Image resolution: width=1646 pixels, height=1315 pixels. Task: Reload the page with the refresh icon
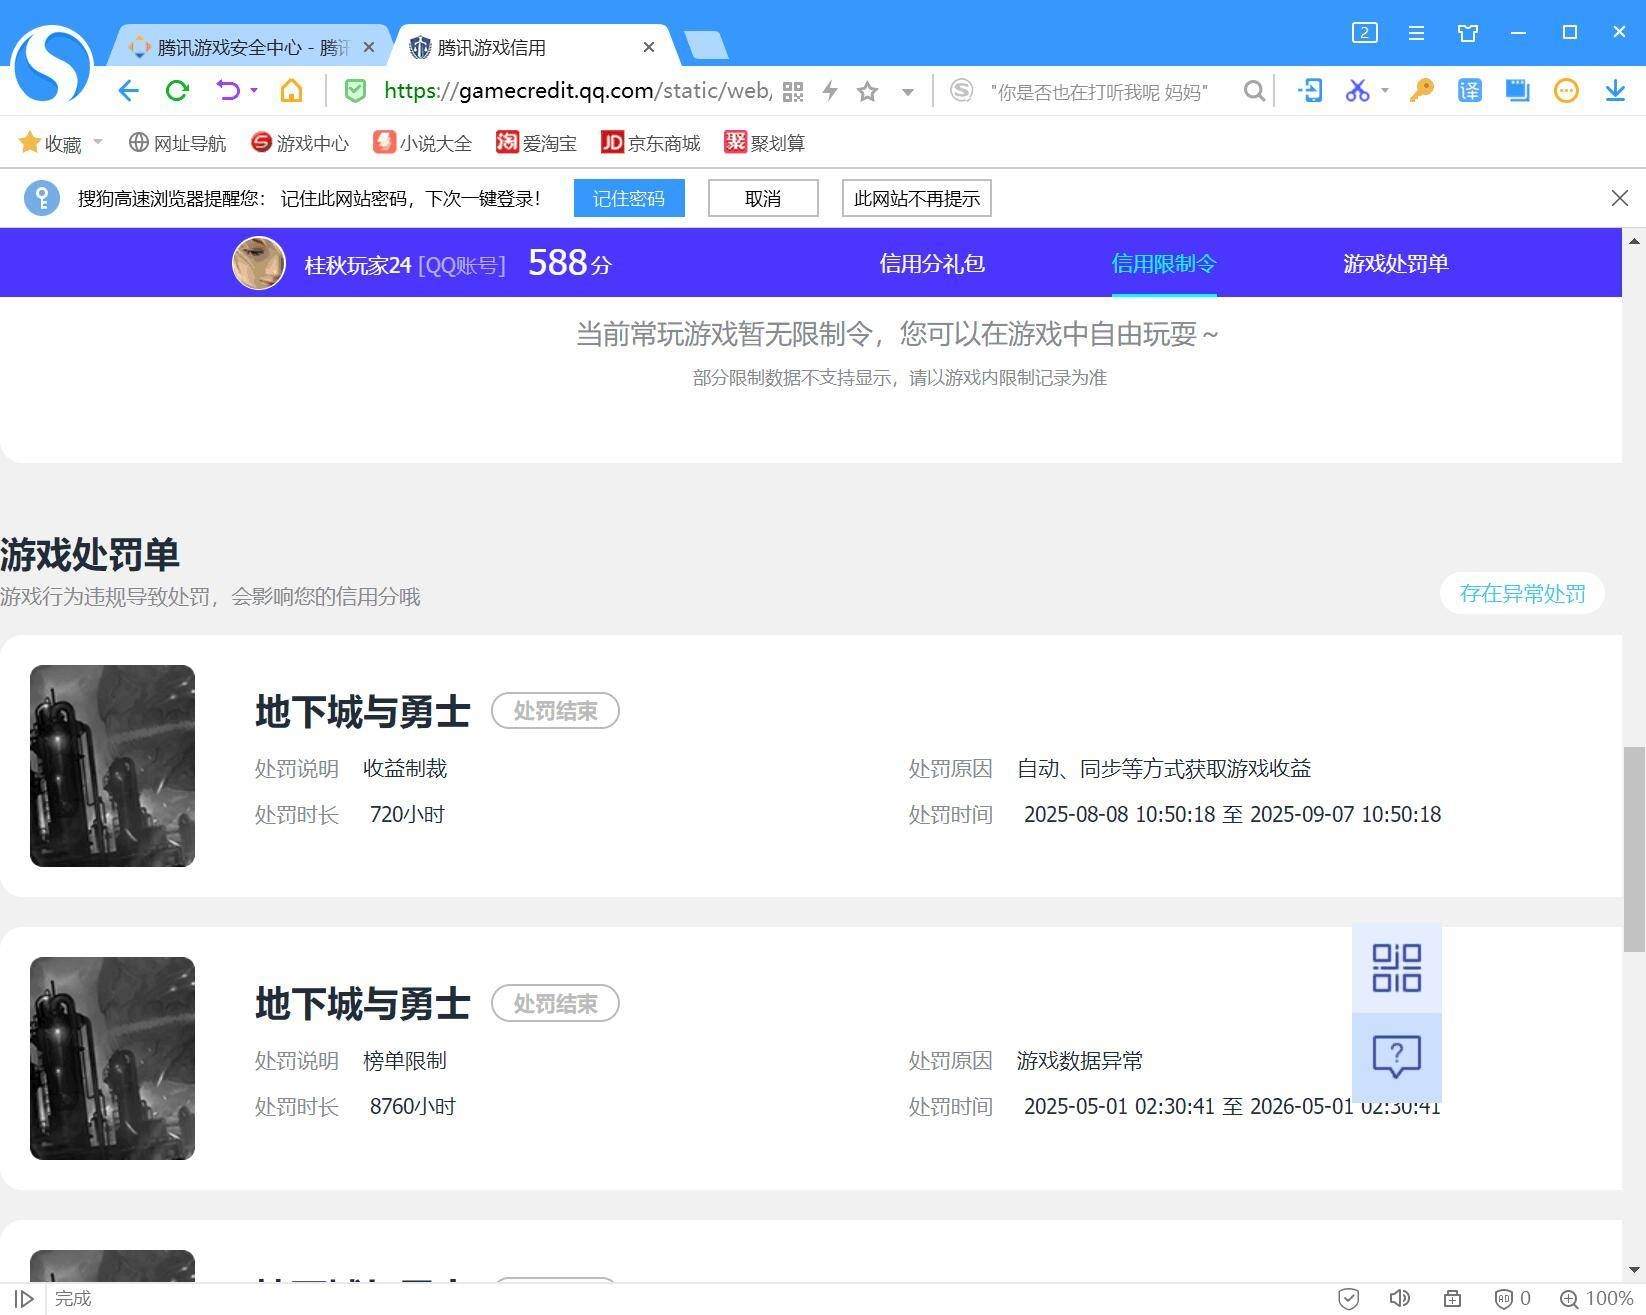click(178, 91)
